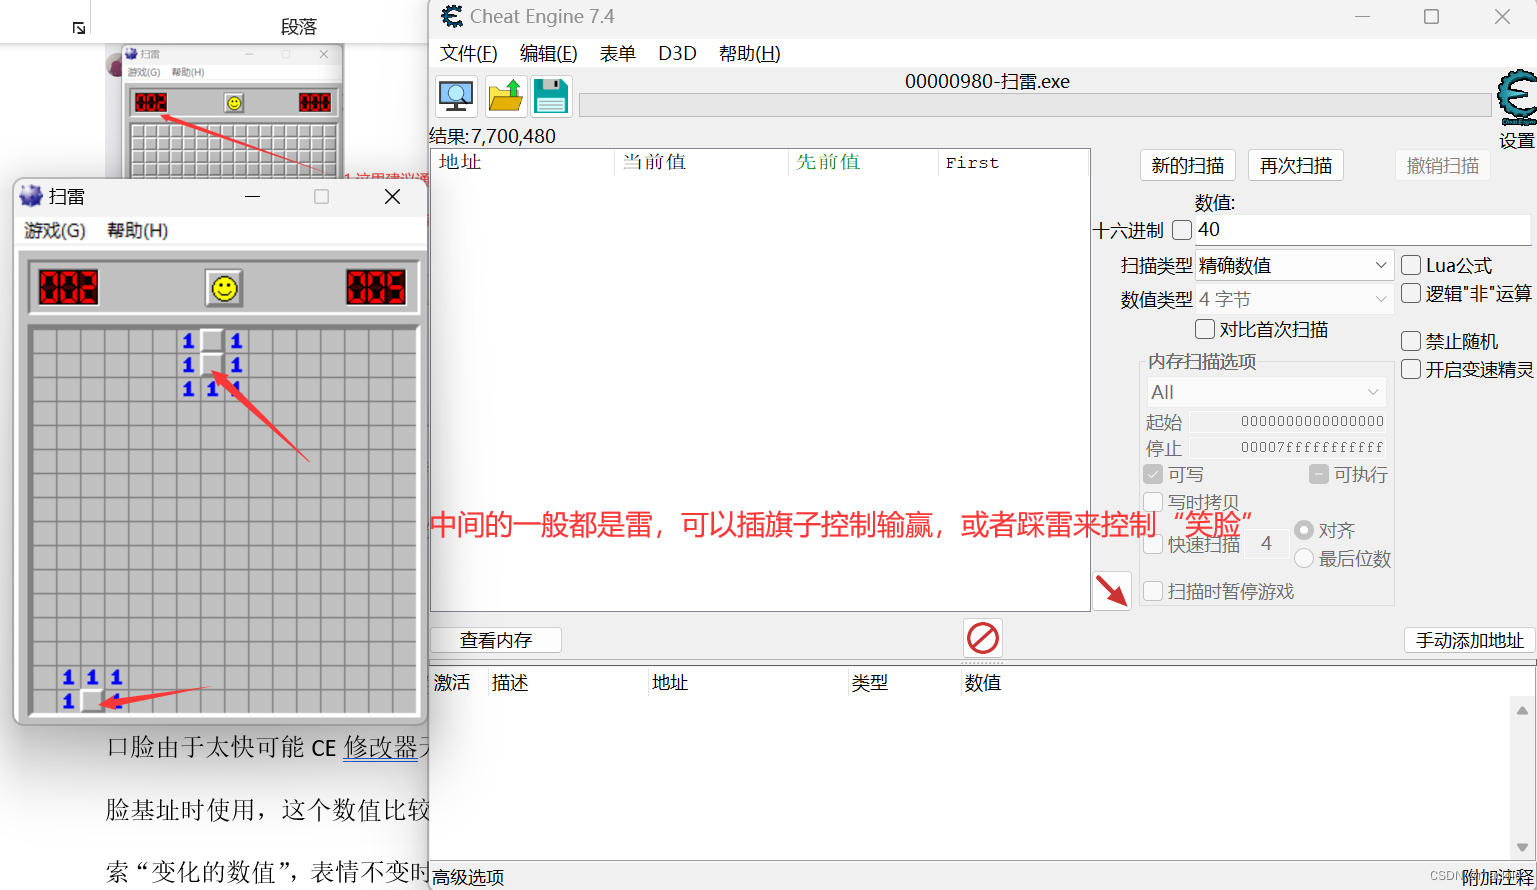The image size is (1537, 890).
Task: Click the red clear-list prohibition icon
Action: click(982, 638)
